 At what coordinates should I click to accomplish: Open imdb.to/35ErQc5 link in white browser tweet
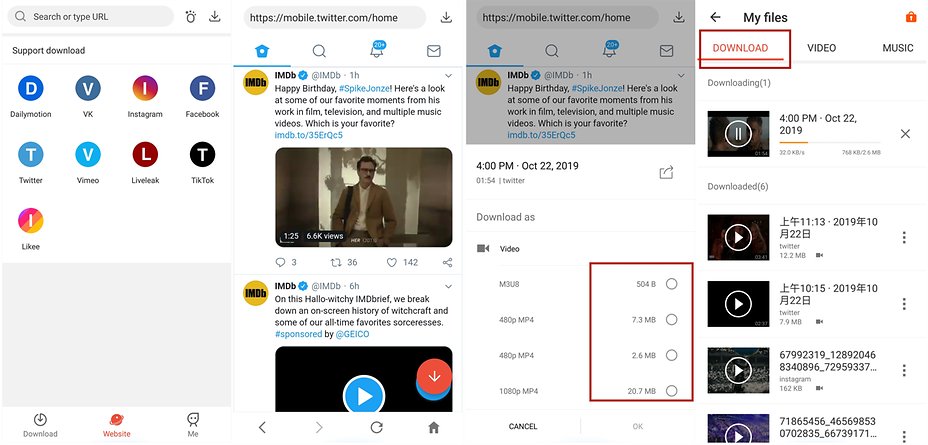[x=308, y=135]
